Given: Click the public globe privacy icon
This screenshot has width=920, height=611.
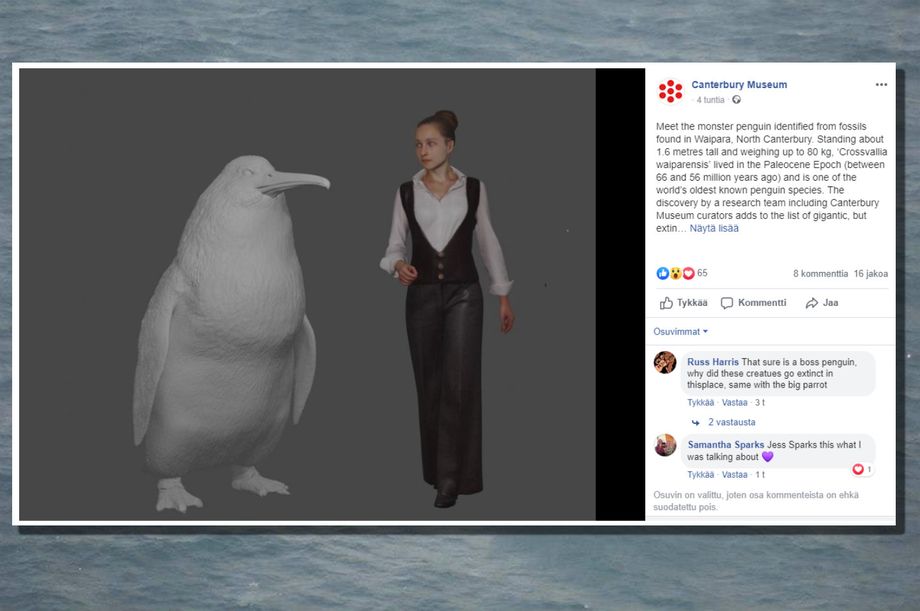Looking at the screenshot, I should tap(737, 100).
